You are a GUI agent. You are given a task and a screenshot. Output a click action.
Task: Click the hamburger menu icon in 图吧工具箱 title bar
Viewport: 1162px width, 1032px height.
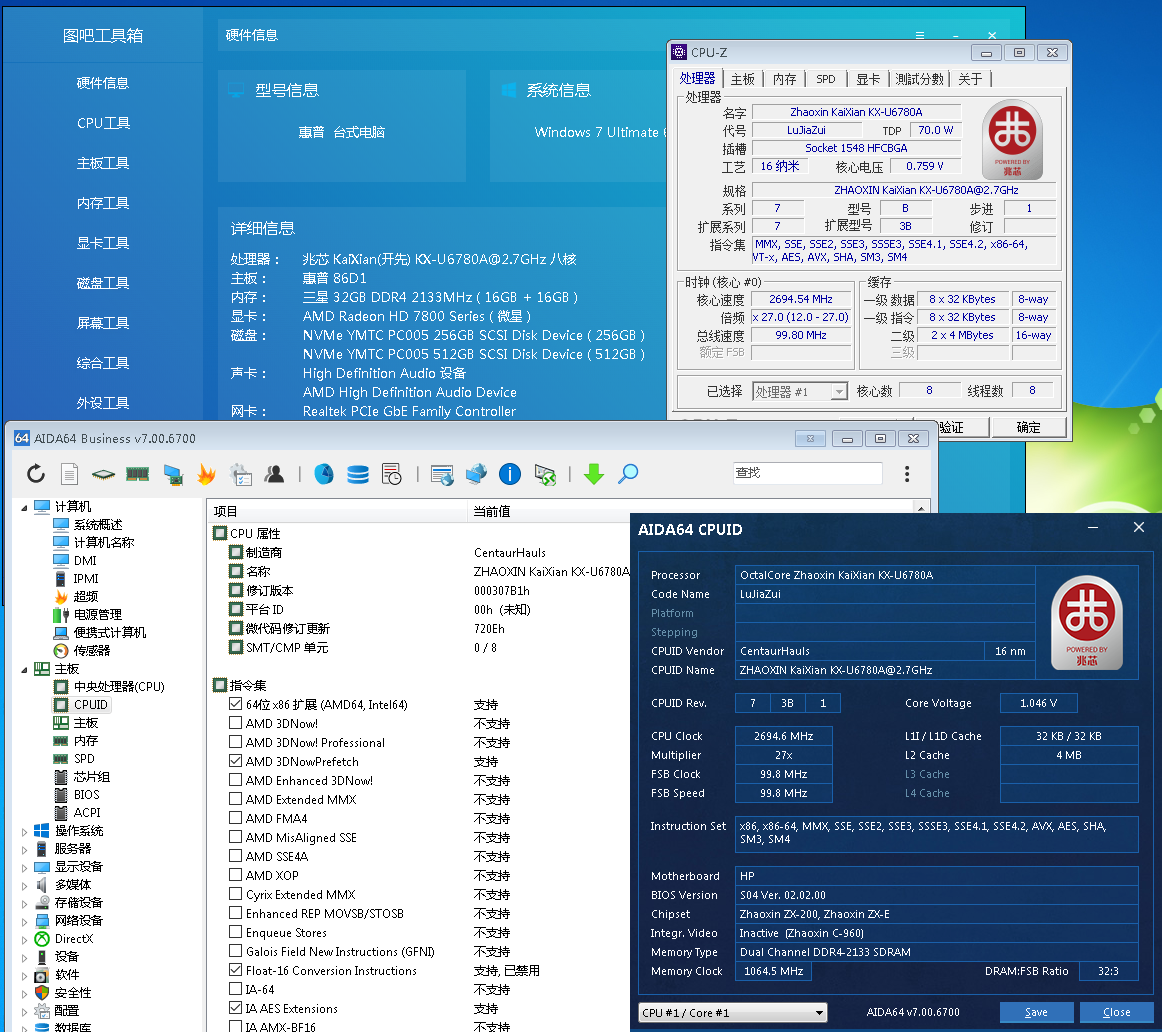pos(920,36)
